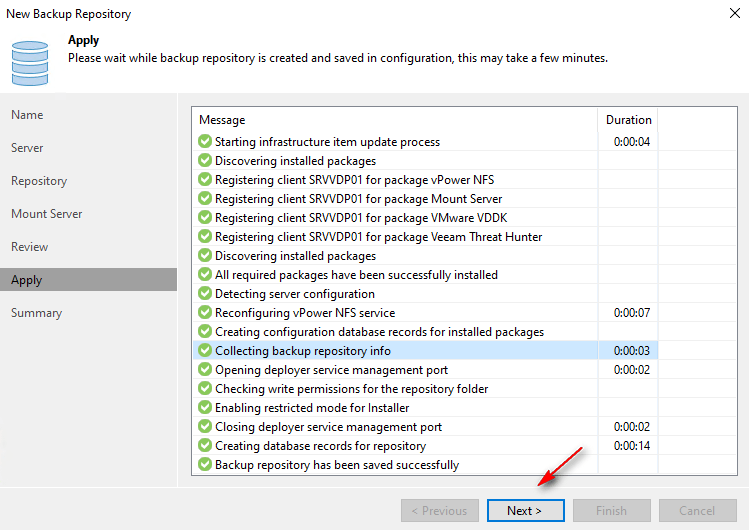Click green check beside Veeam Threat Hunter row
Viewport: 749px width, 530px height.
[x=205, y=237]
